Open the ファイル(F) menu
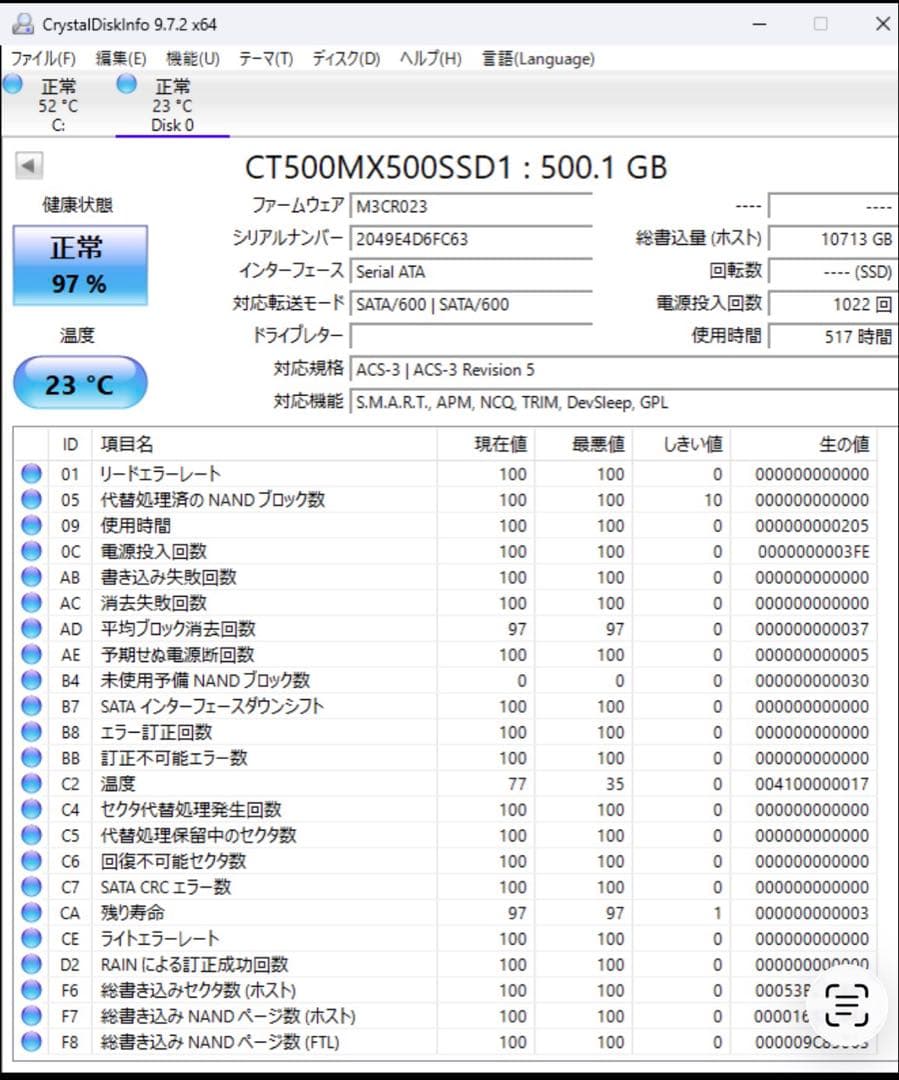This screenshot has height=1080, width=899. click(43, 59)
